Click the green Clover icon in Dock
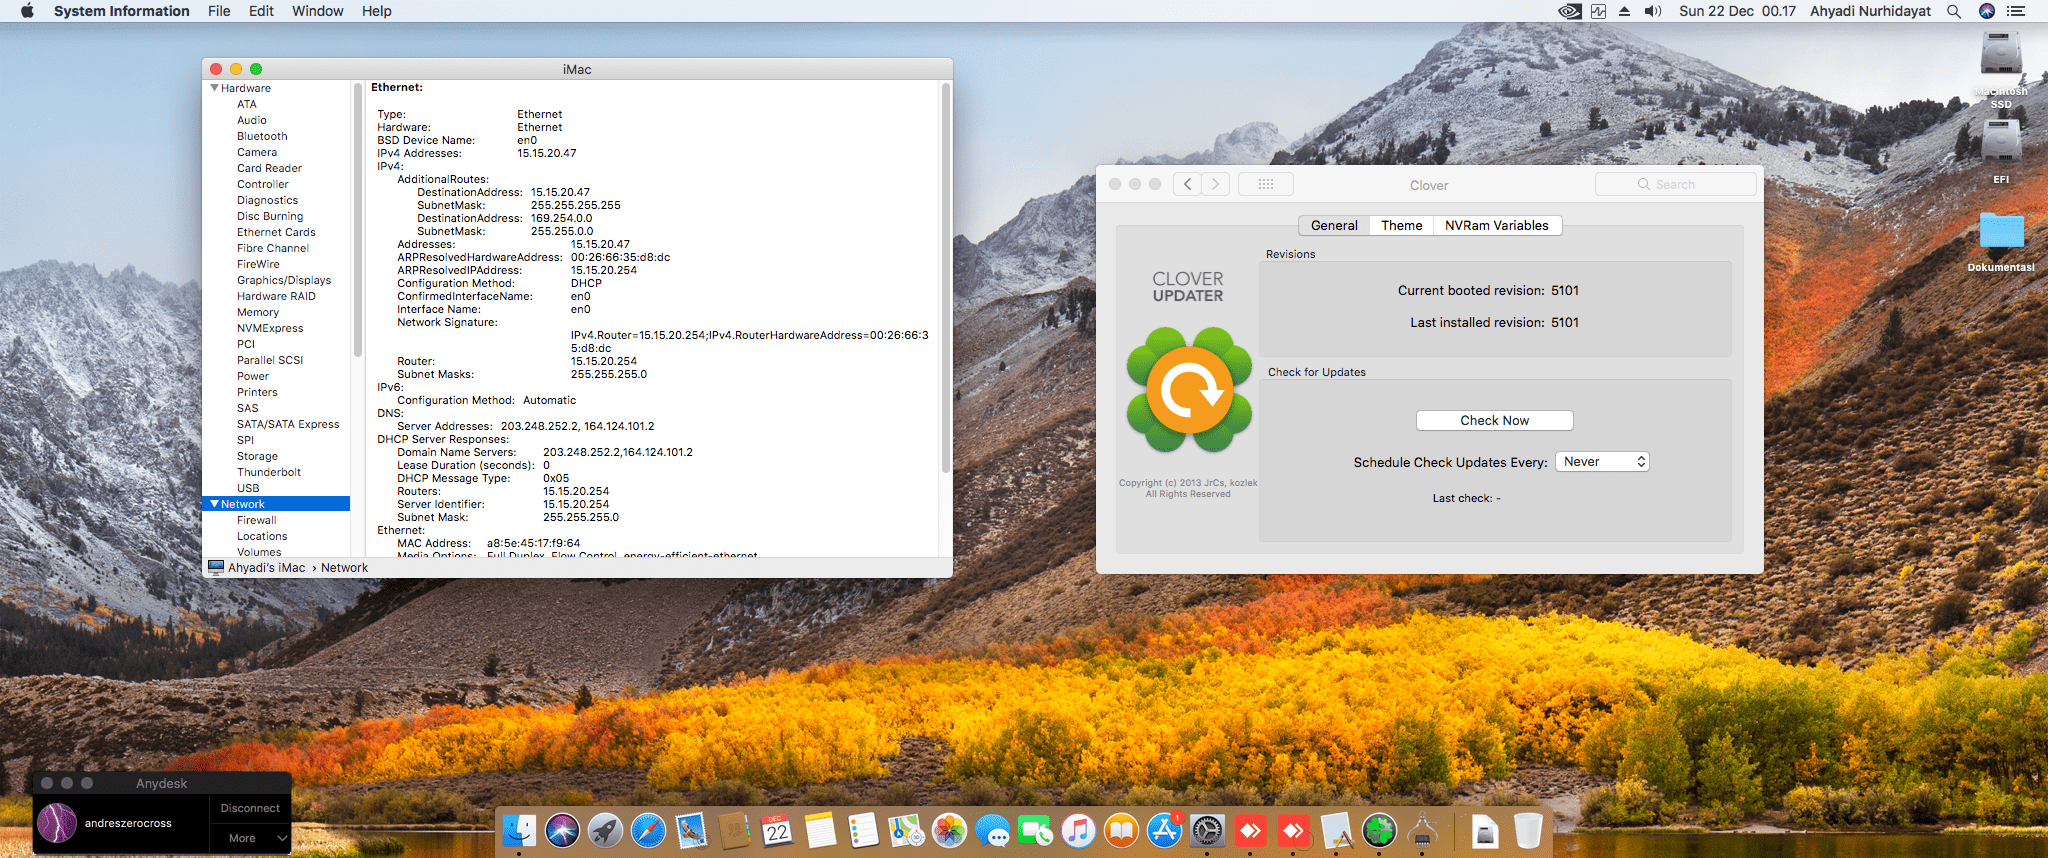 point(1379,830)
